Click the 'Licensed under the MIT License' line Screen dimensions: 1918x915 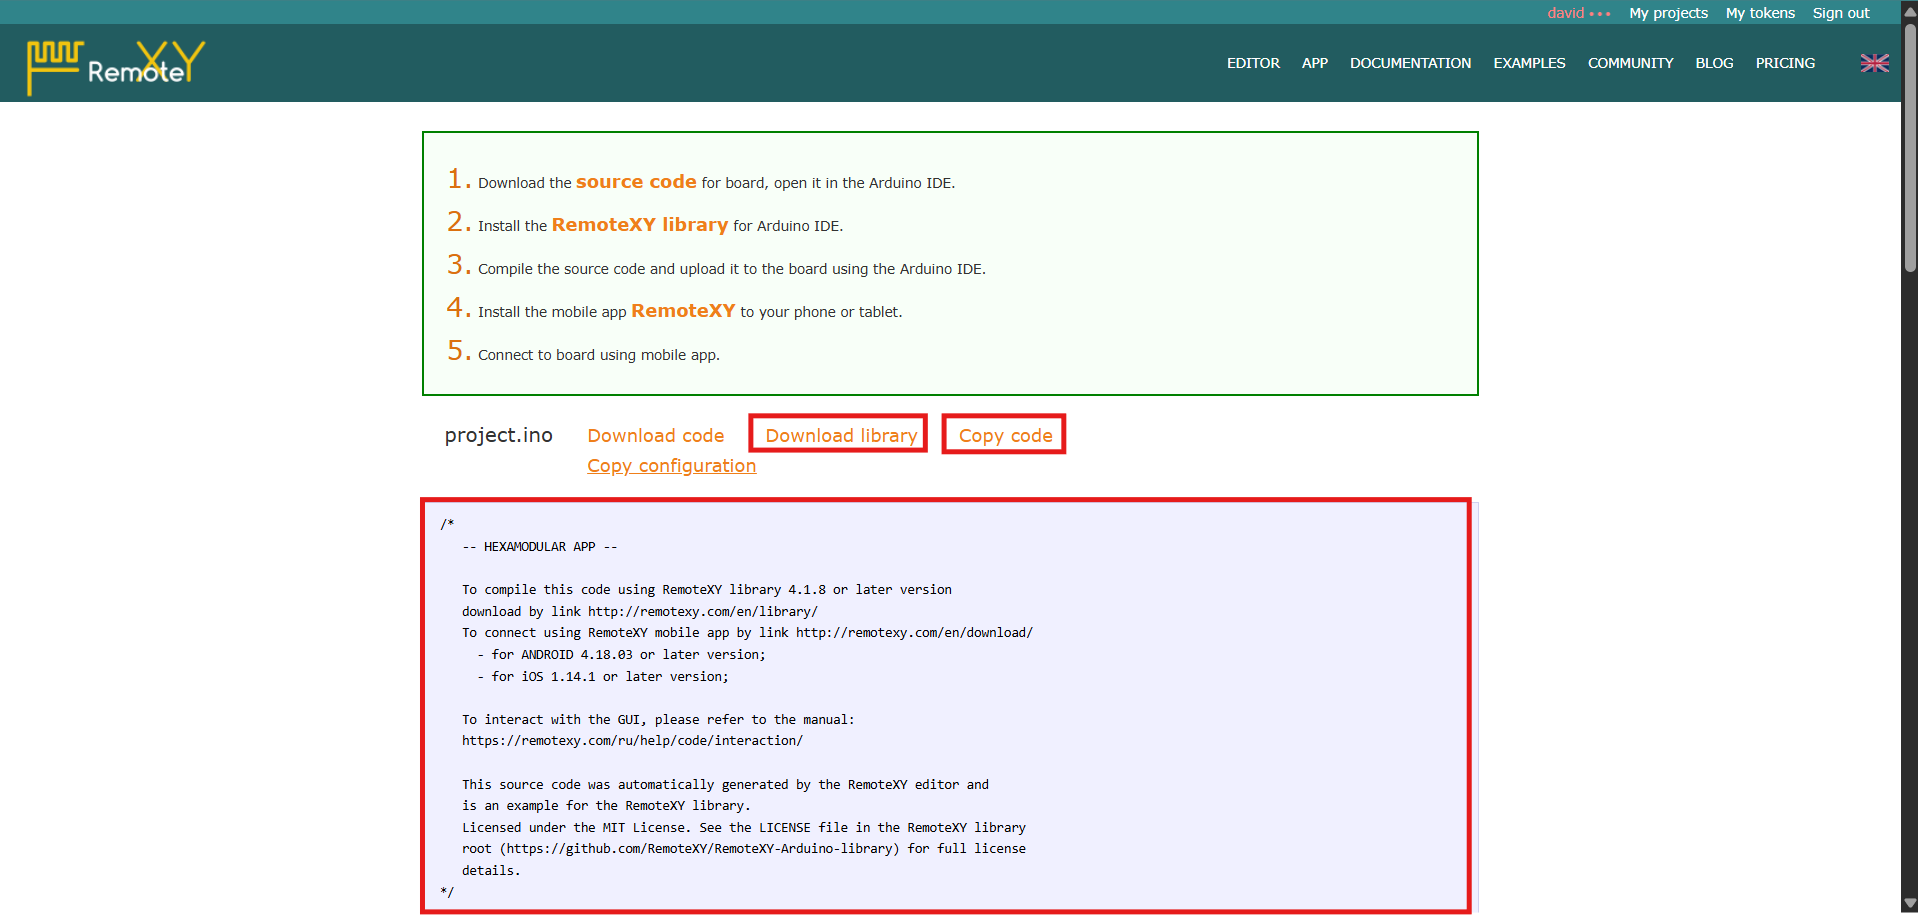(x=744, y=828)
